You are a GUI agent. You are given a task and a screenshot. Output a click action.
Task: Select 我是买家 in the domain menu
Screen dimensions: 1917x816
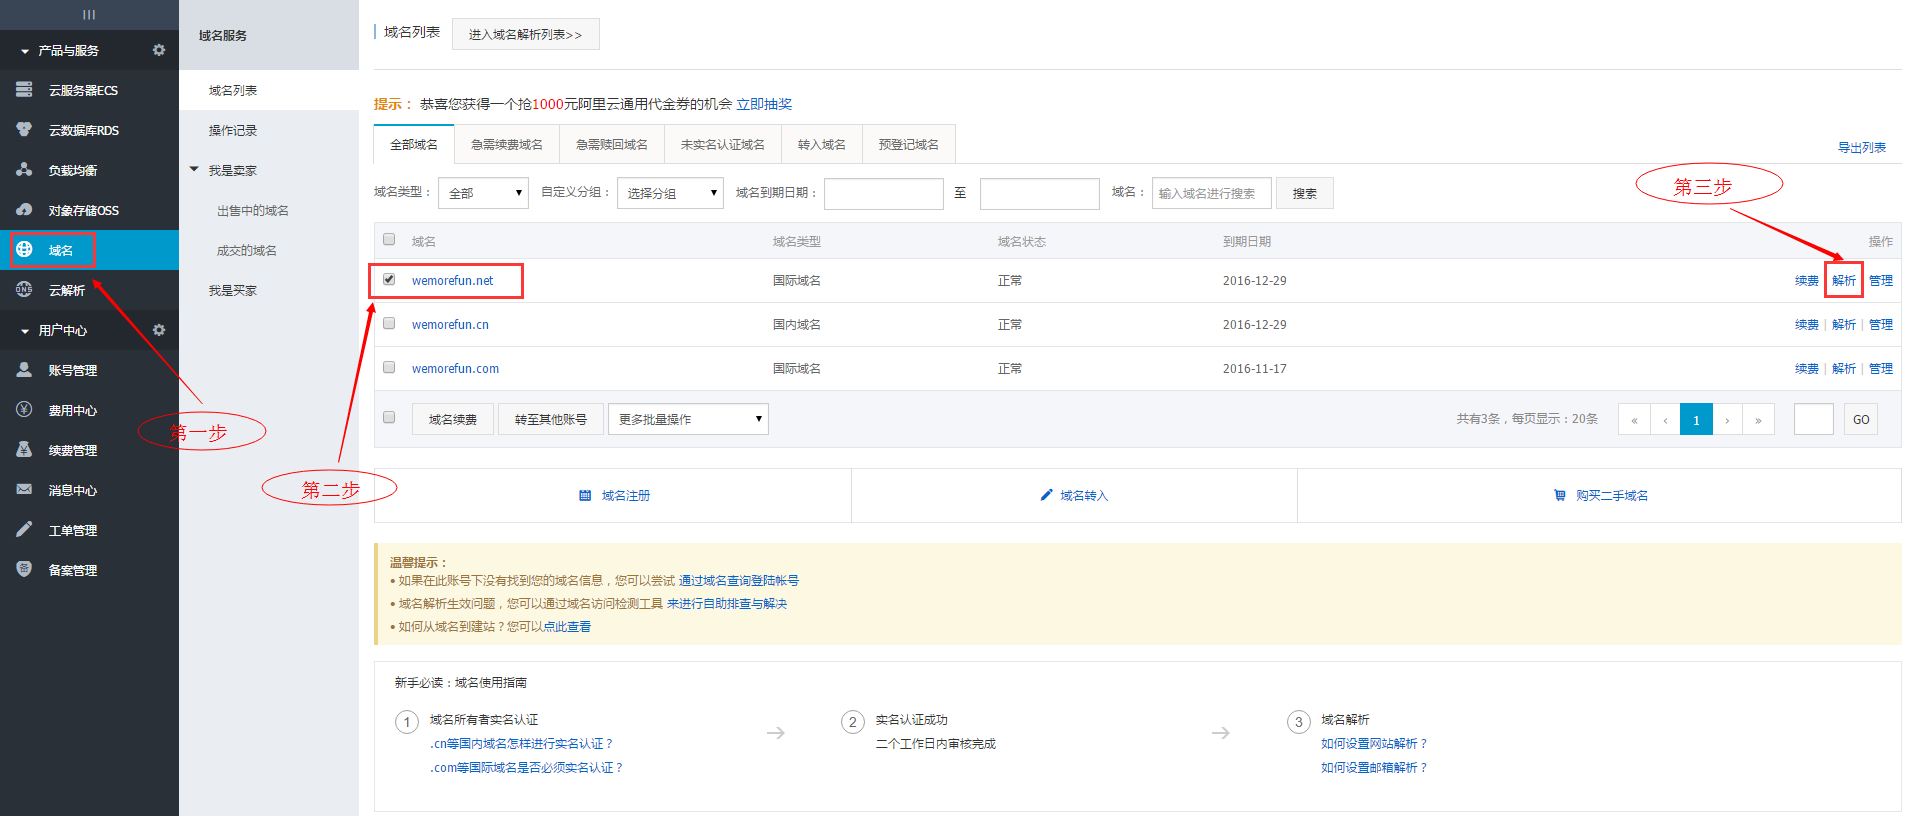pos(233,290)
